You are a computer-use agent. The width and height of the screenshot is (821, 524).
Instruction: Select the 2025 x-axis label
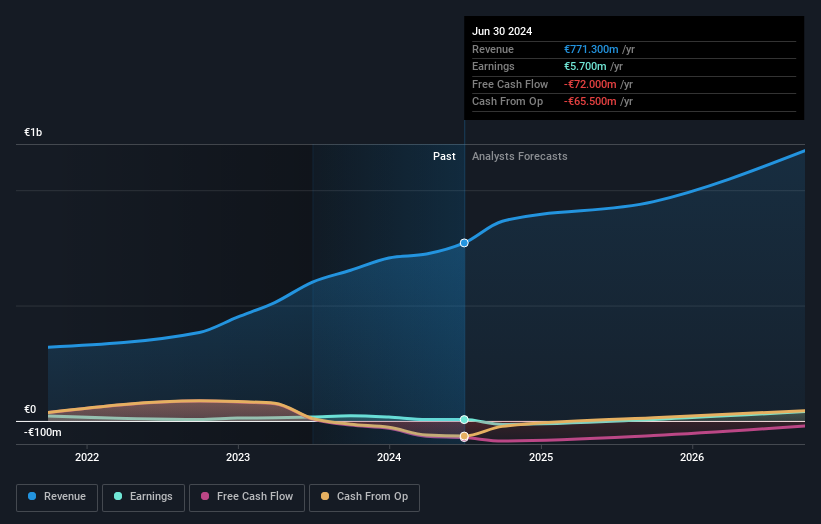click(x=541, y=457)
